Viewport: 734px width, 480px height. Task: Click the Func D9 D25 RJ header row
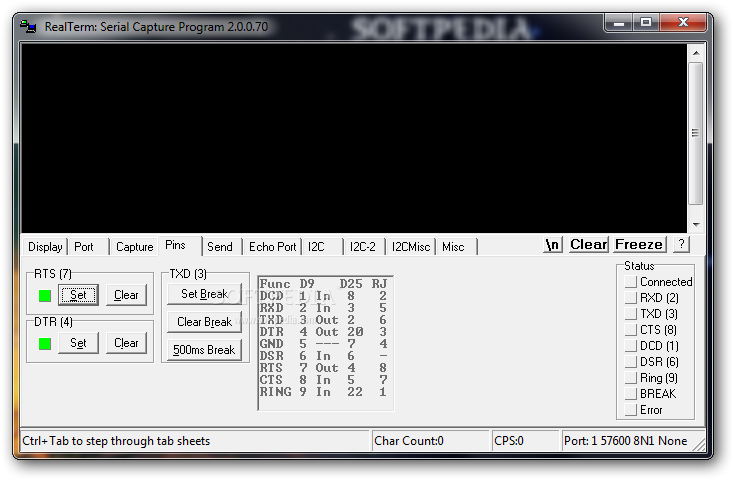click(323, 284)
